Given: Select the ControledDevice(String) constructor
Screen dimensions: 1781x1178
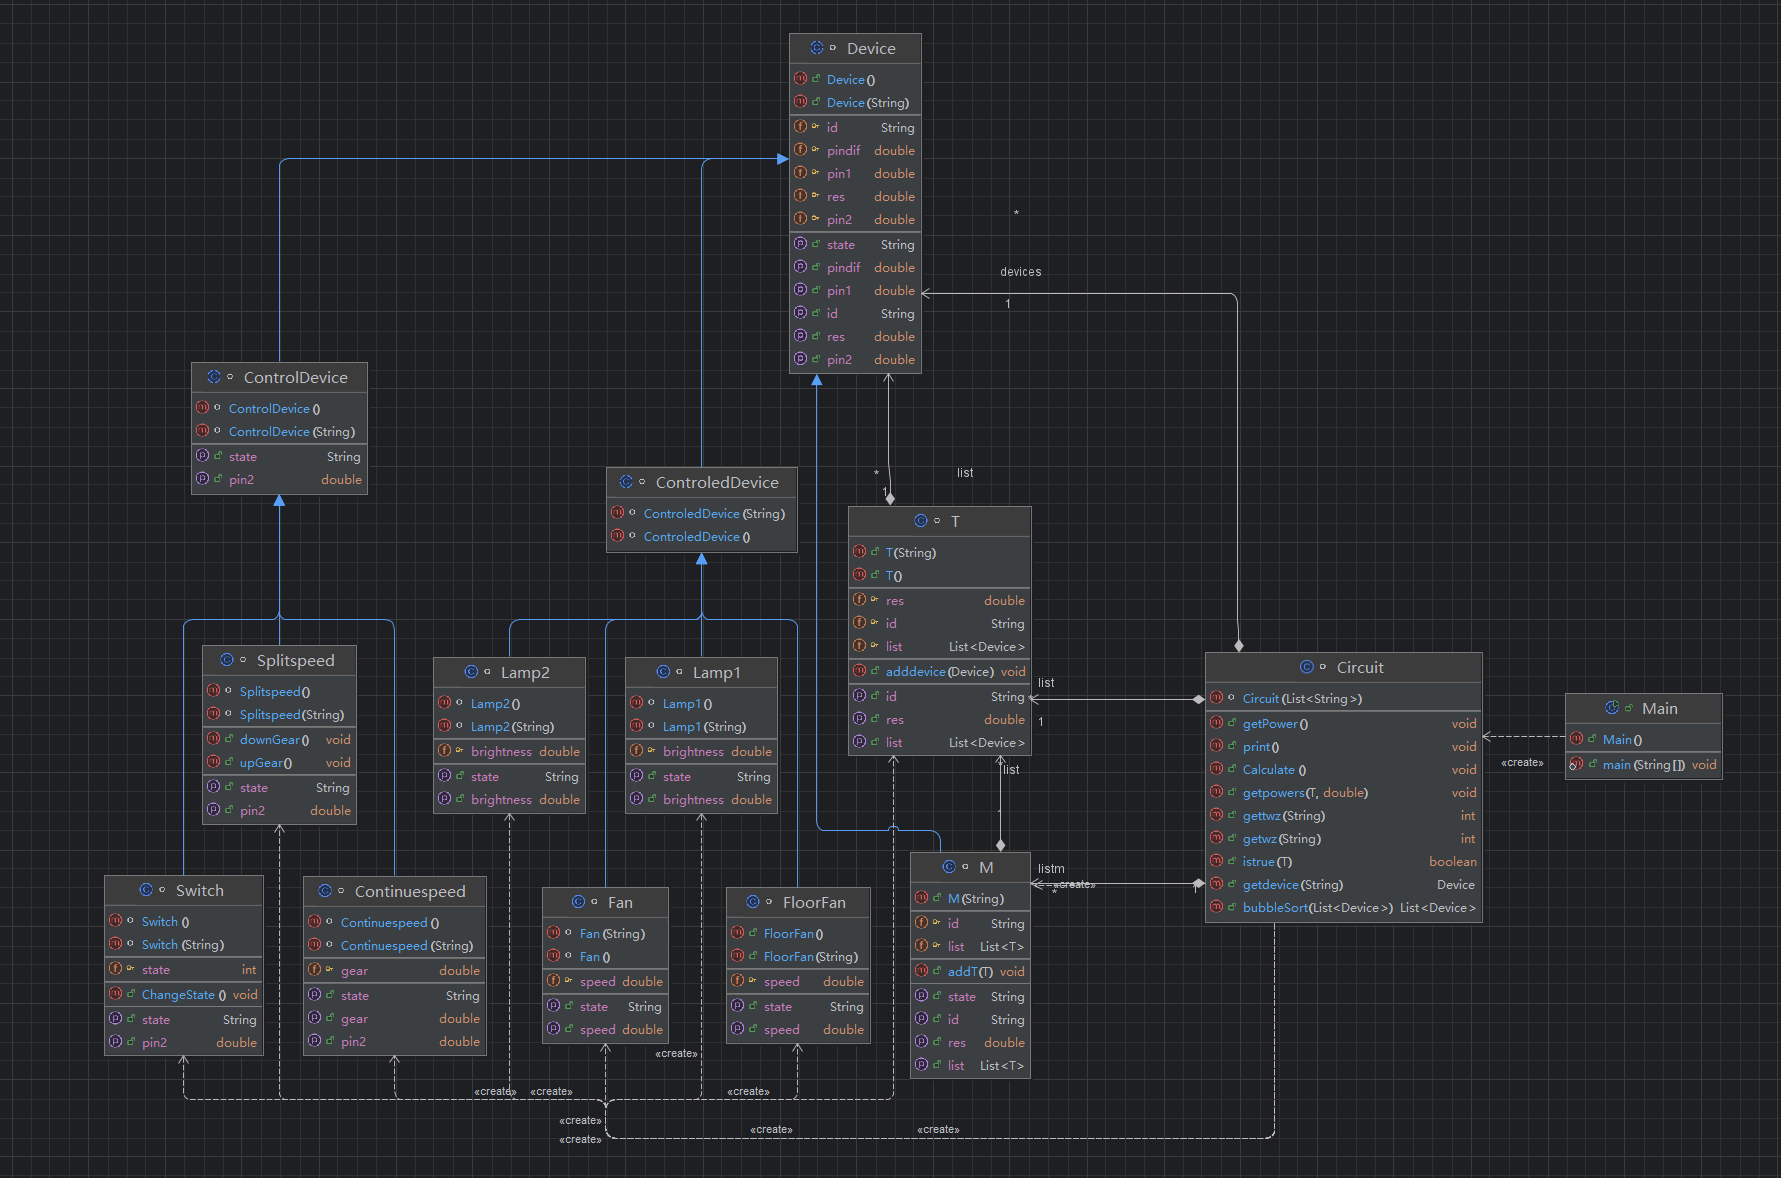Looking at the screenshot, I should tap(702, 513).
